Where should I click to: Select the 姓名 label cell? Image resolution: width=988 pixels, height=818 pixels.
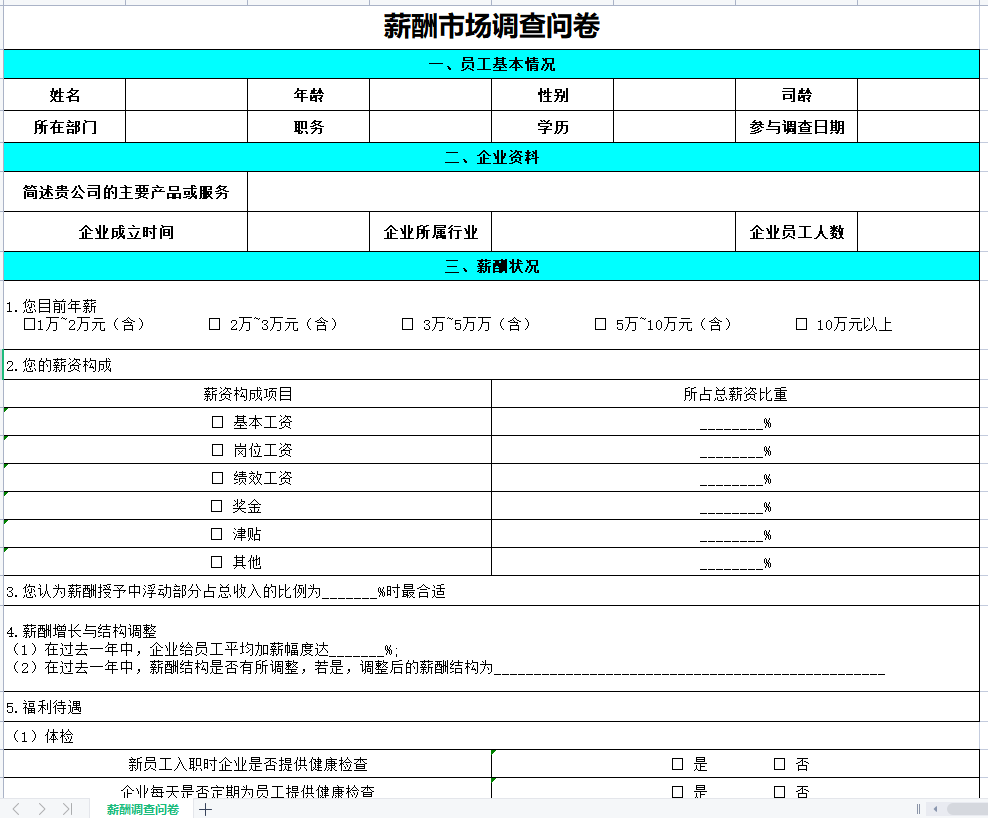pyautogui.click(x=65, y=95)
